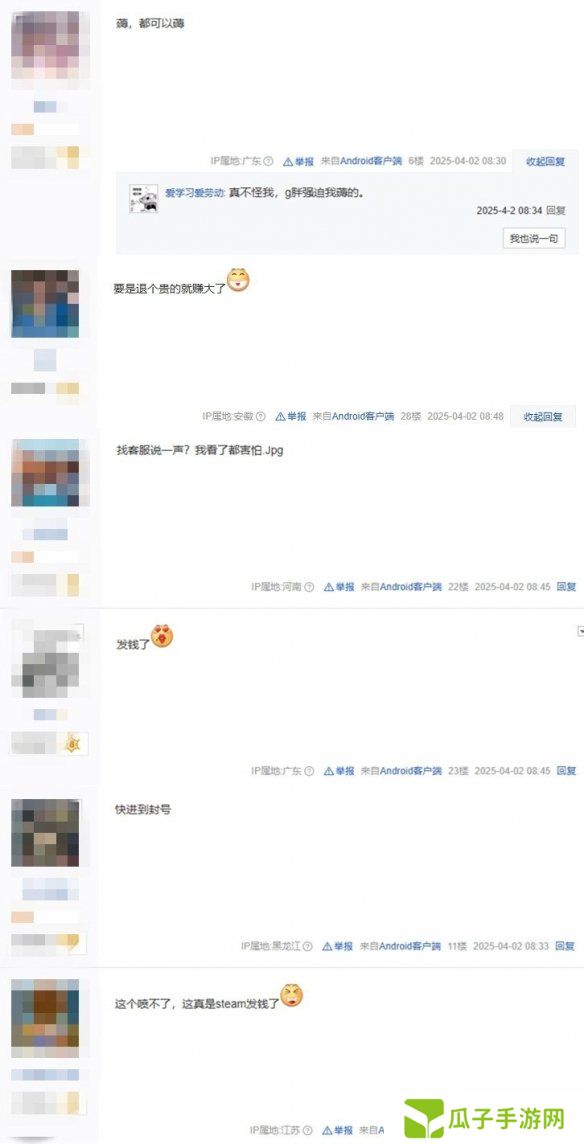Reply to the 22楼 post
This screenshot has width=584, height=1144.
(x=566, y=587)
